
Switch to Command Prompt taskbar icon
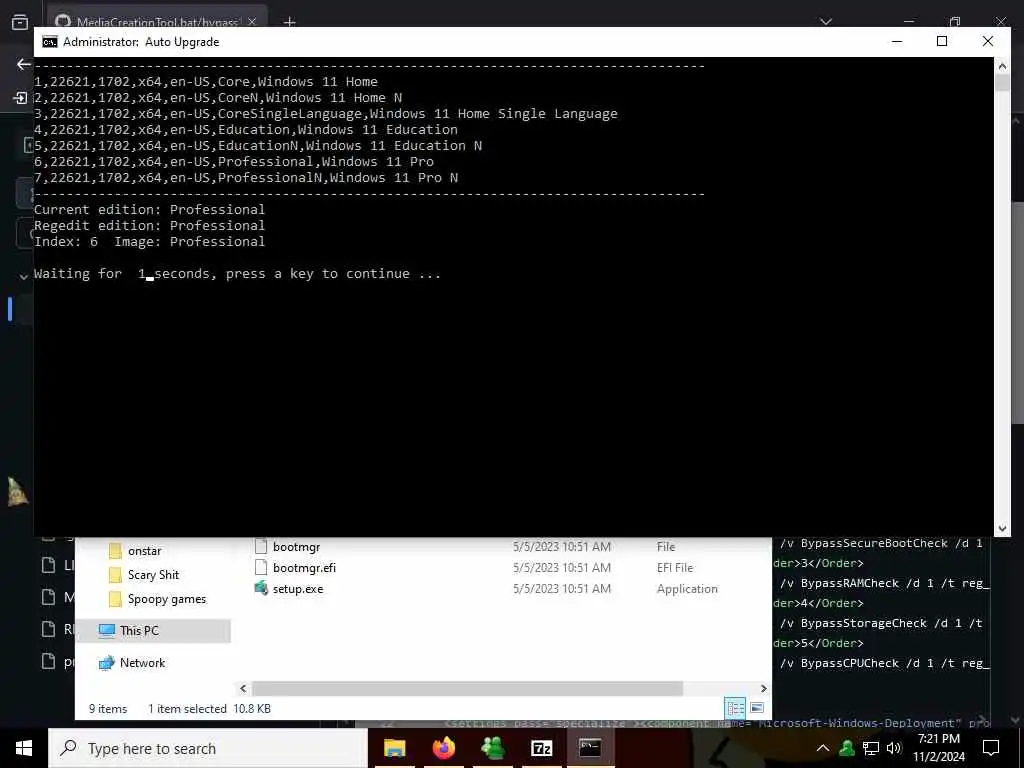click(590, 748)
